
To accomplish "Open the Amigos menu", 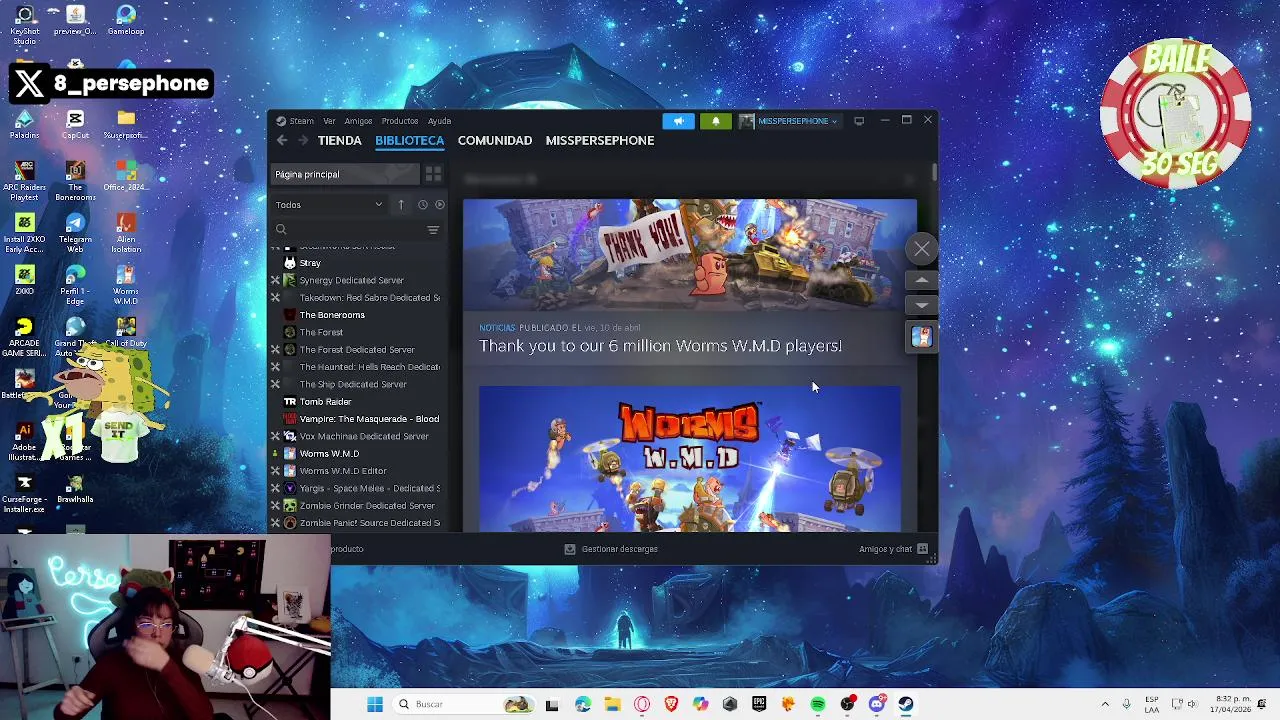I will tap(358, 121).
